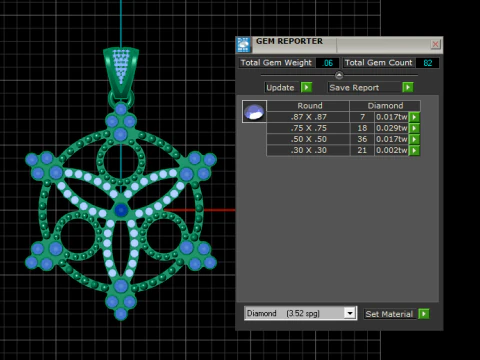Click green arrow for .75 X .75 row
Viewport: 480px width, 360px height.
[x=414, y=128]
